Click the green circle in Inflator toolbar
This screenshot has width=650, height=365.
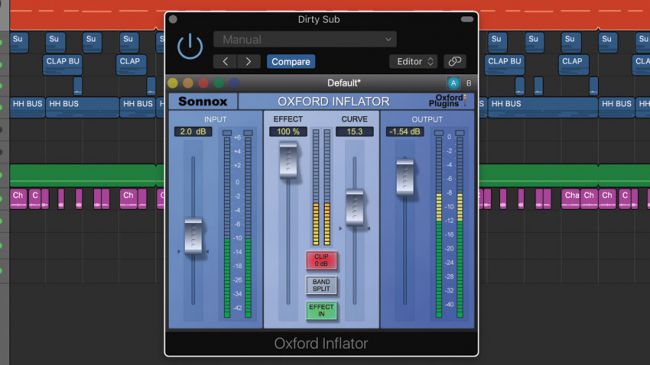219,83
